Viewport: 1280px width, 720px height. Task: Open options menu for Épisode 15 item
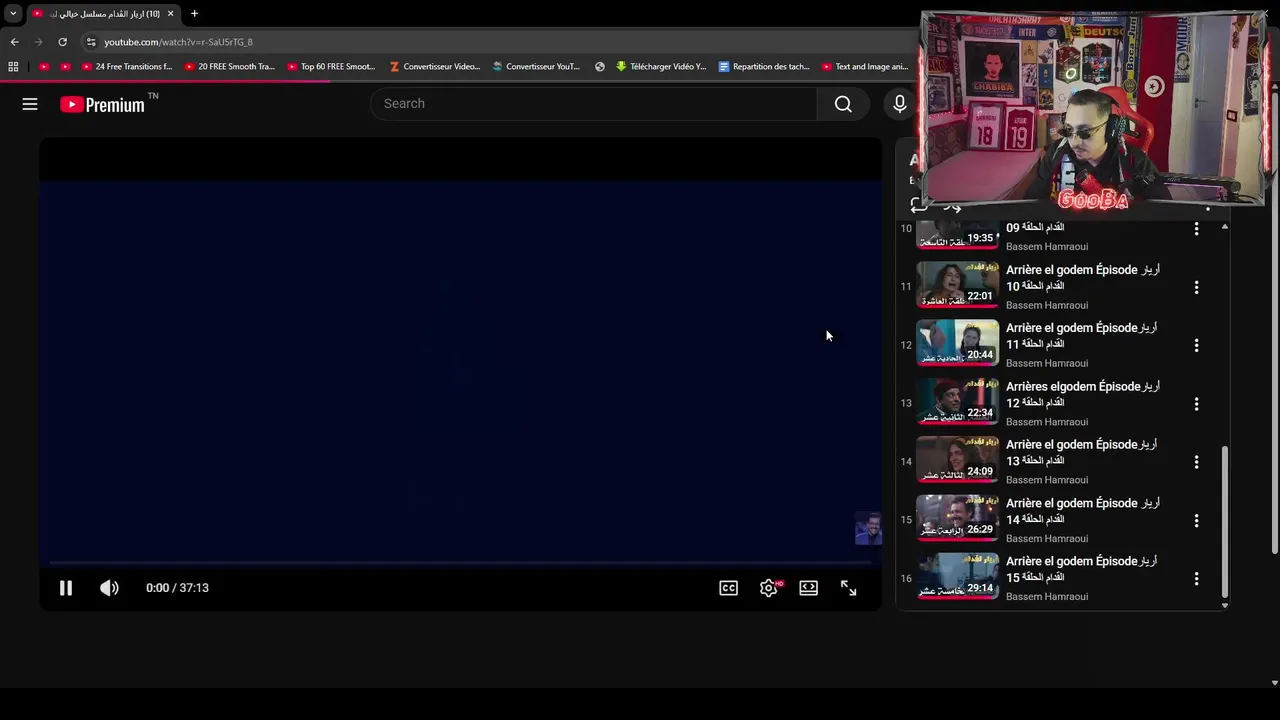click(x=1196, y=579)
